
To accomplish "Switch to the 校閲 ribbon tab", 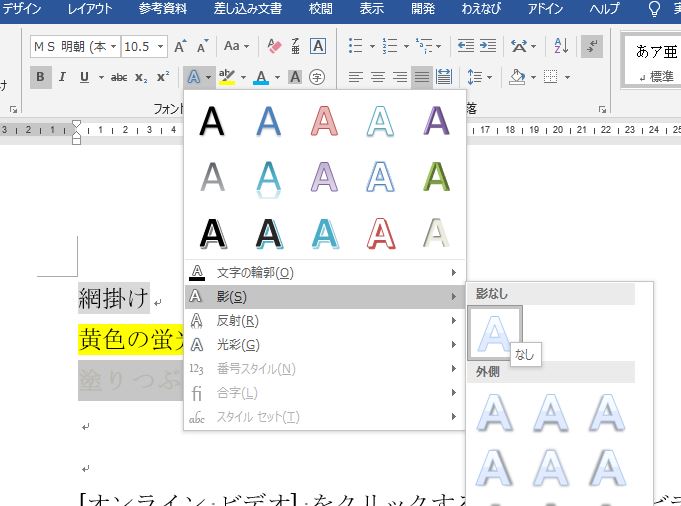I will (x=321, y=9).
